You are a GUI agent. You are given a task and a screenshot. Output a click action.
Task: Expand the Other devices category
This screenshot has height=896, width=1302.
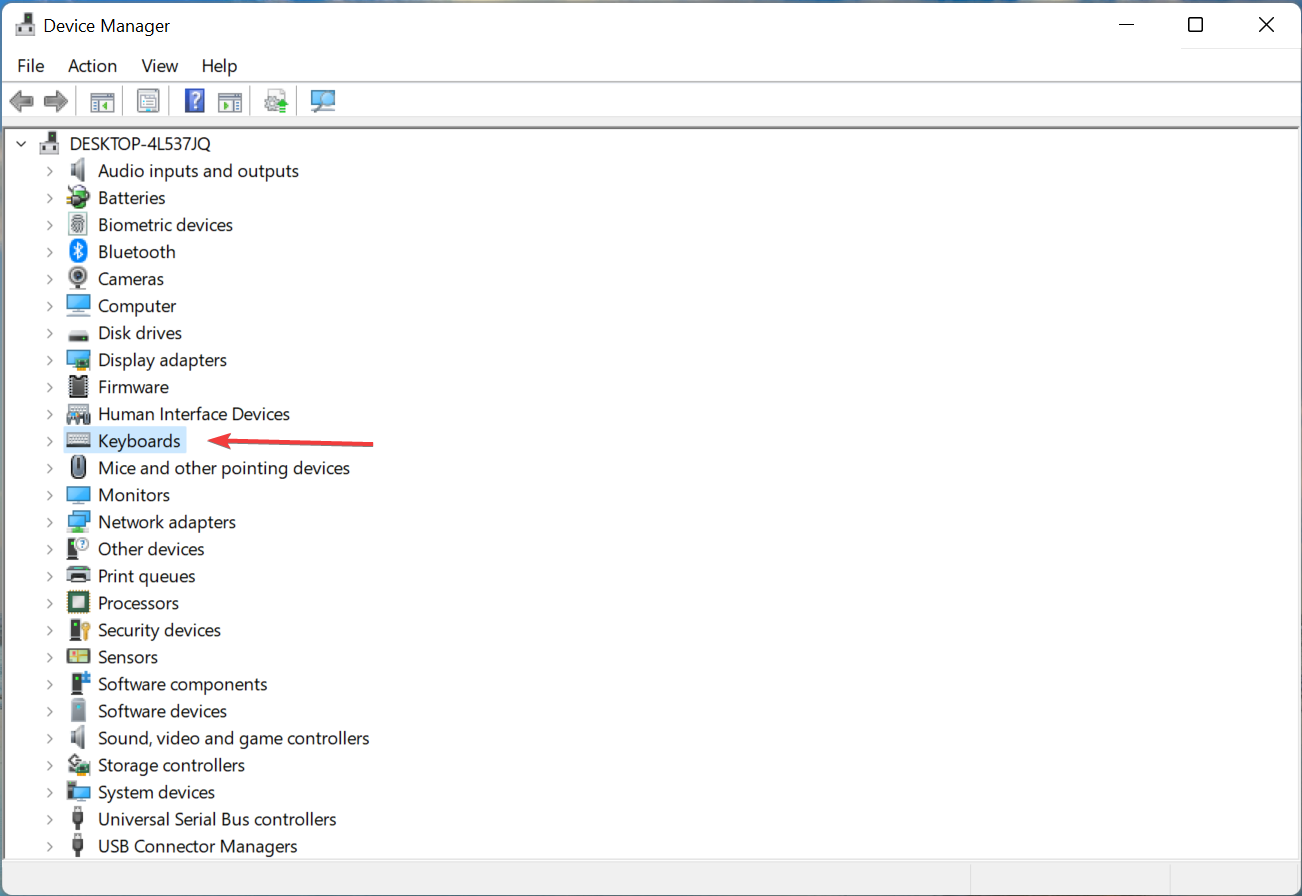(x=50, y=548)
